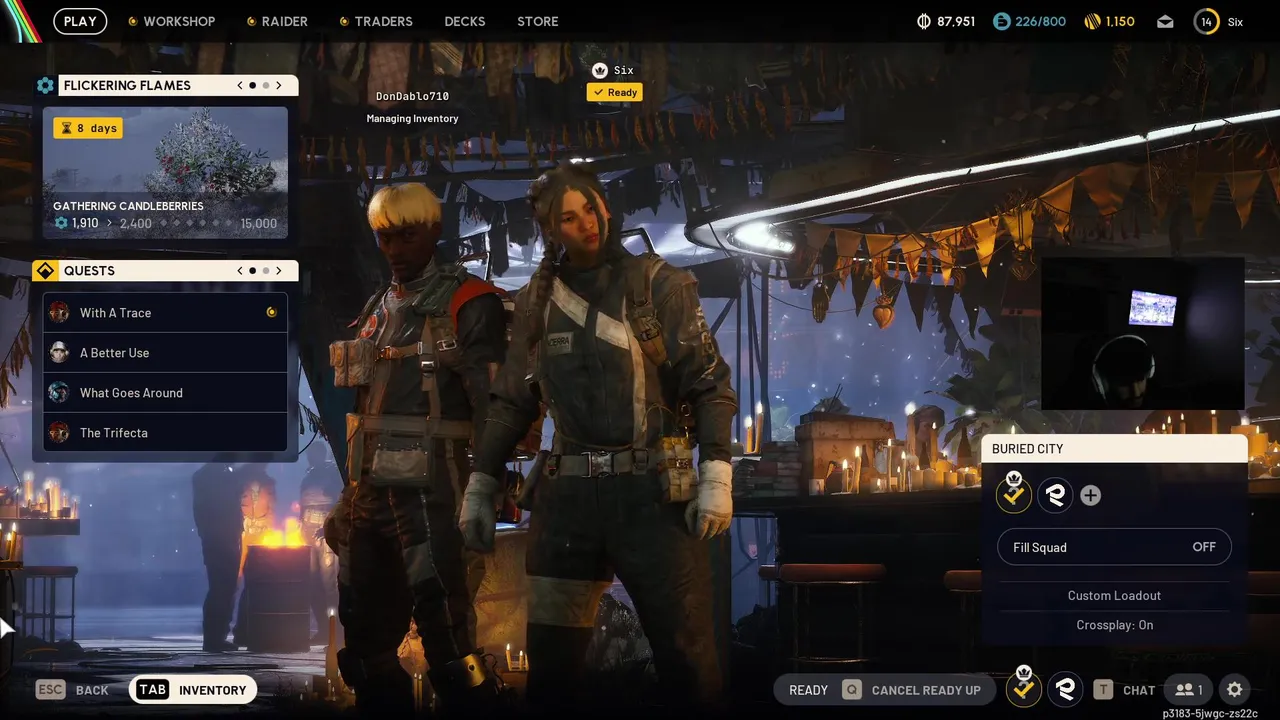
Task: Select The Trifecta quest
Action: coord(165,433)
